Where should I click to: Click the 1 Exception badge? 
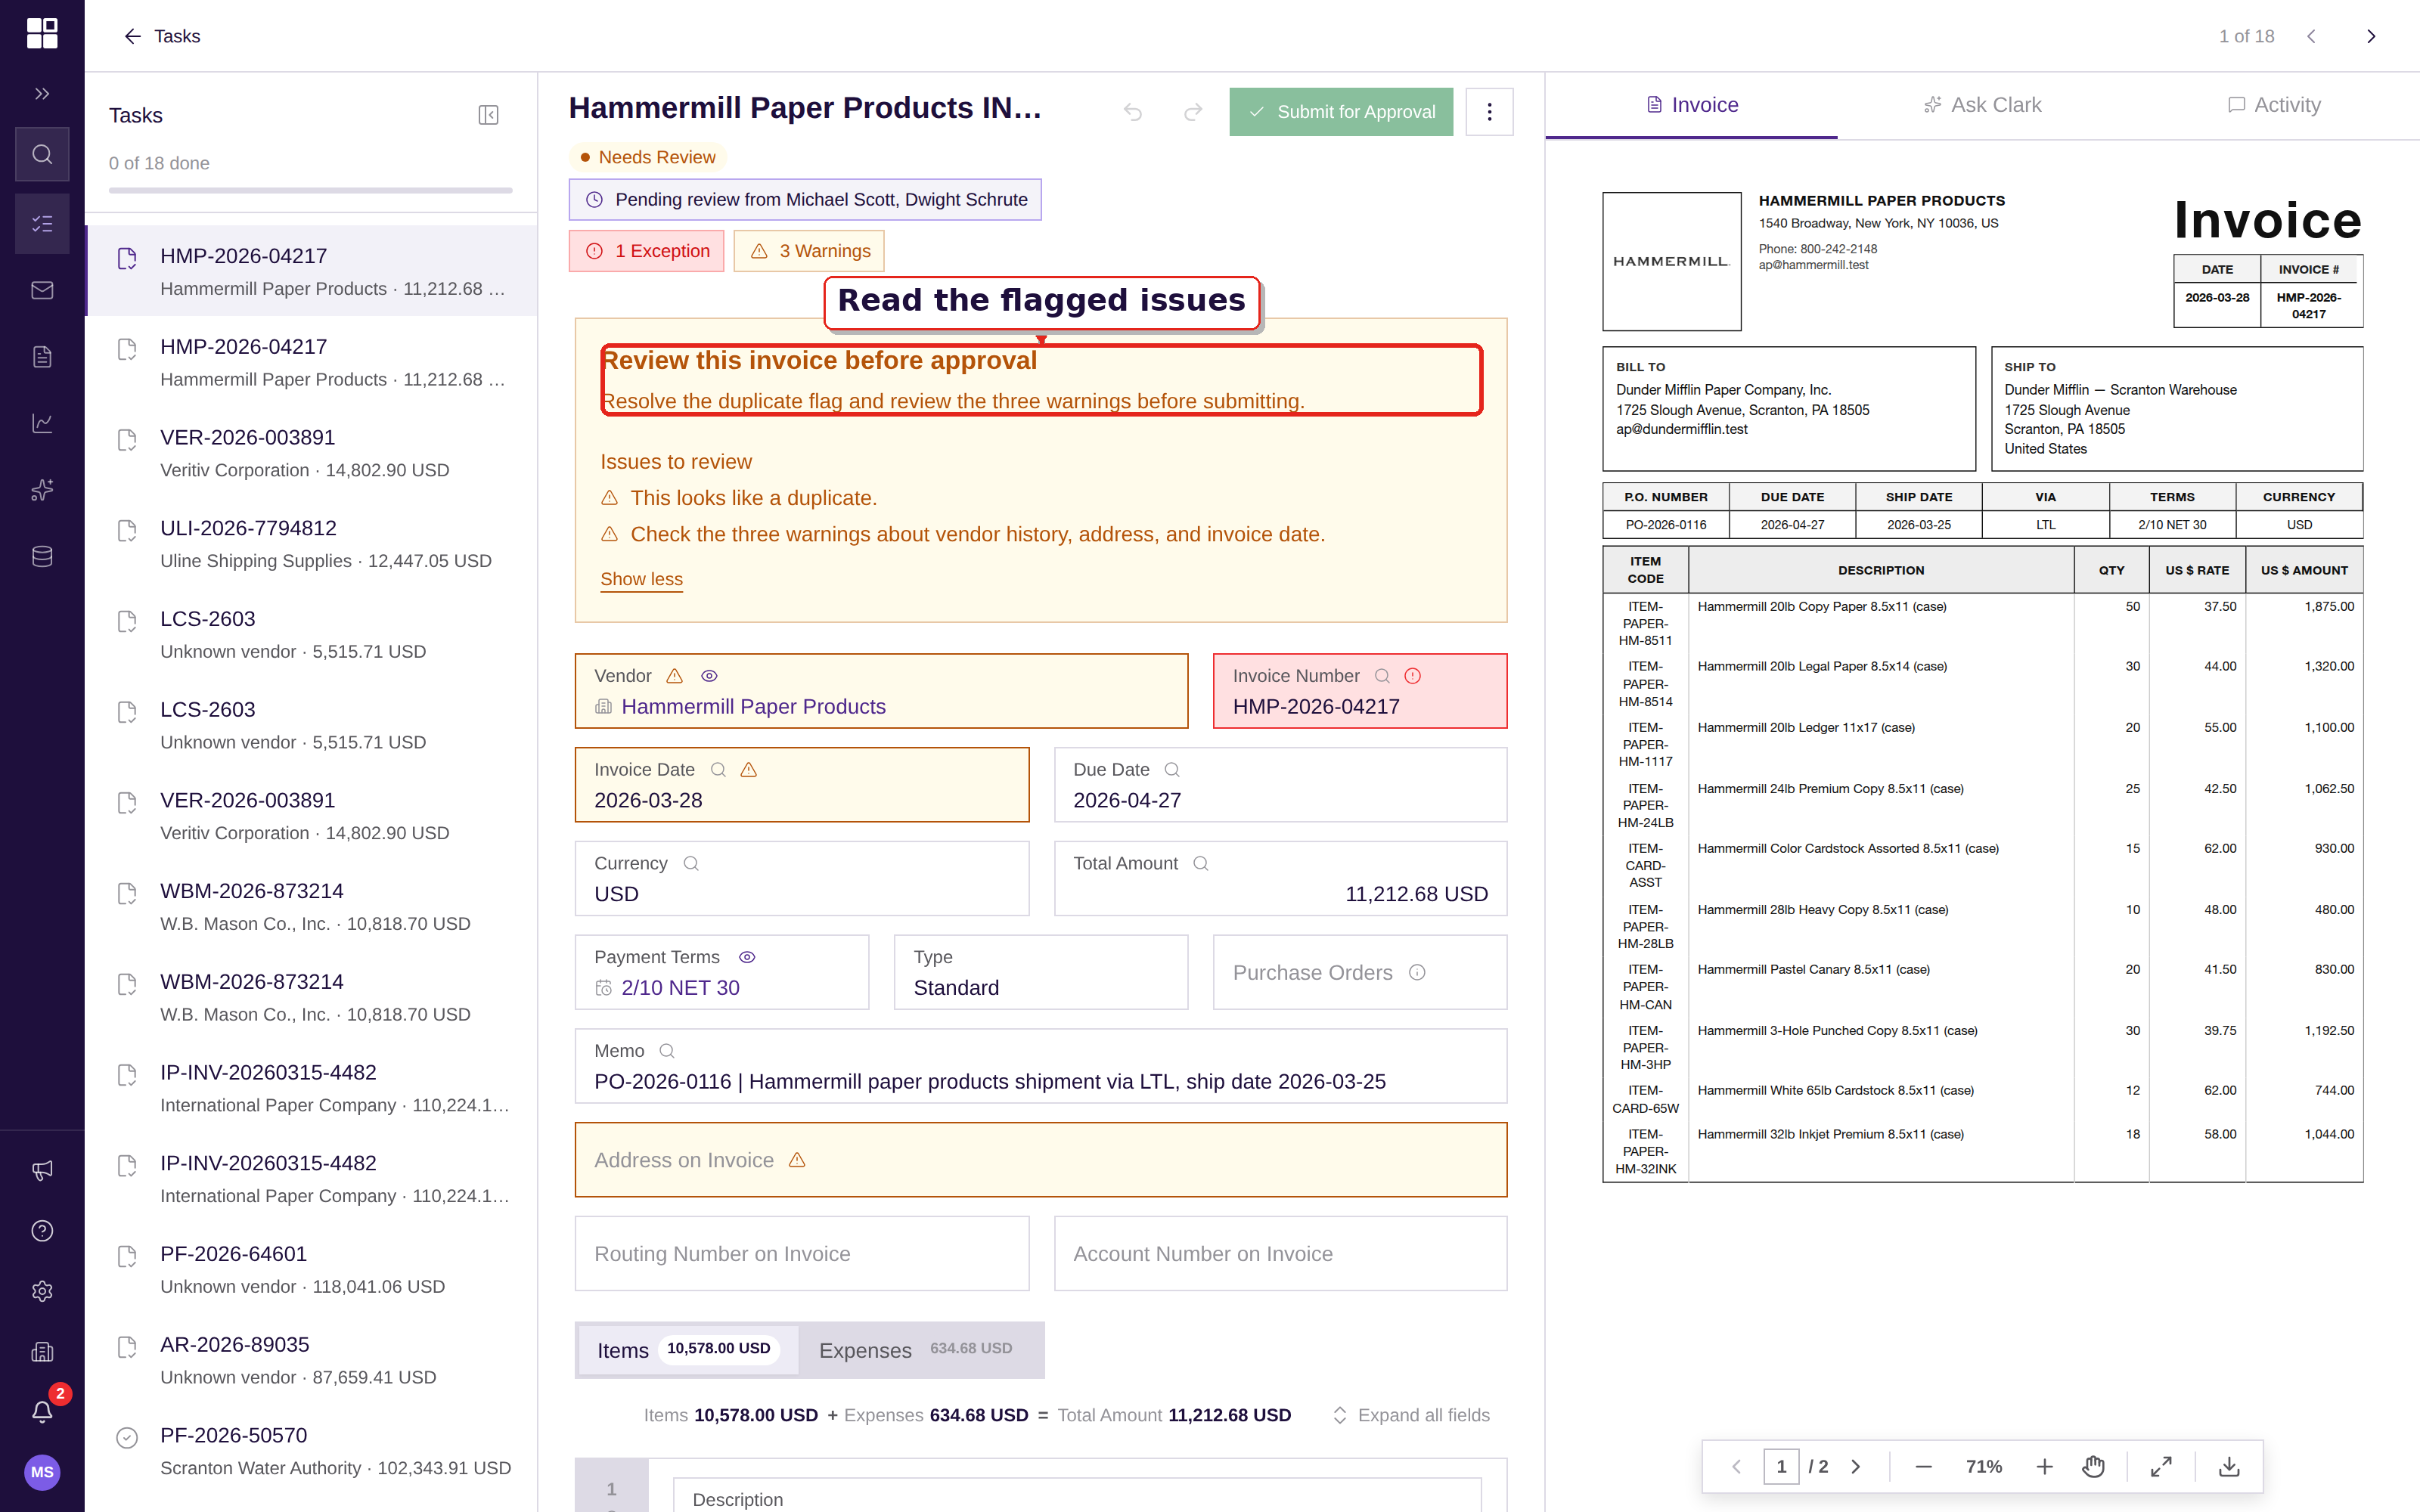[646, 251]
